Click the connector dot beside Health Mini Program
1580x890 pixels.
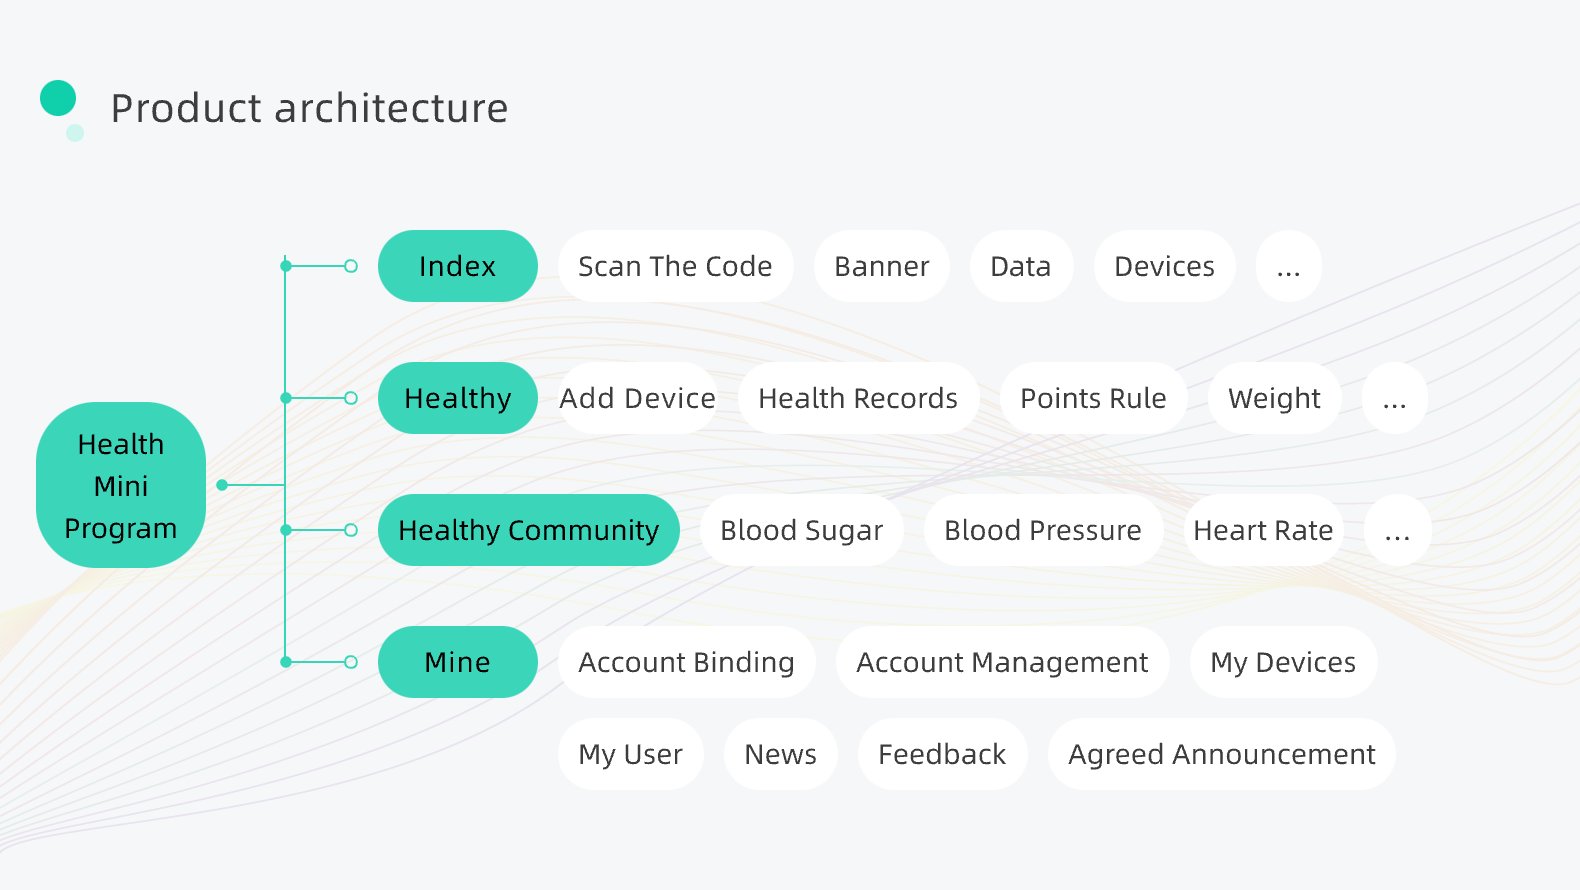(222, 485)
